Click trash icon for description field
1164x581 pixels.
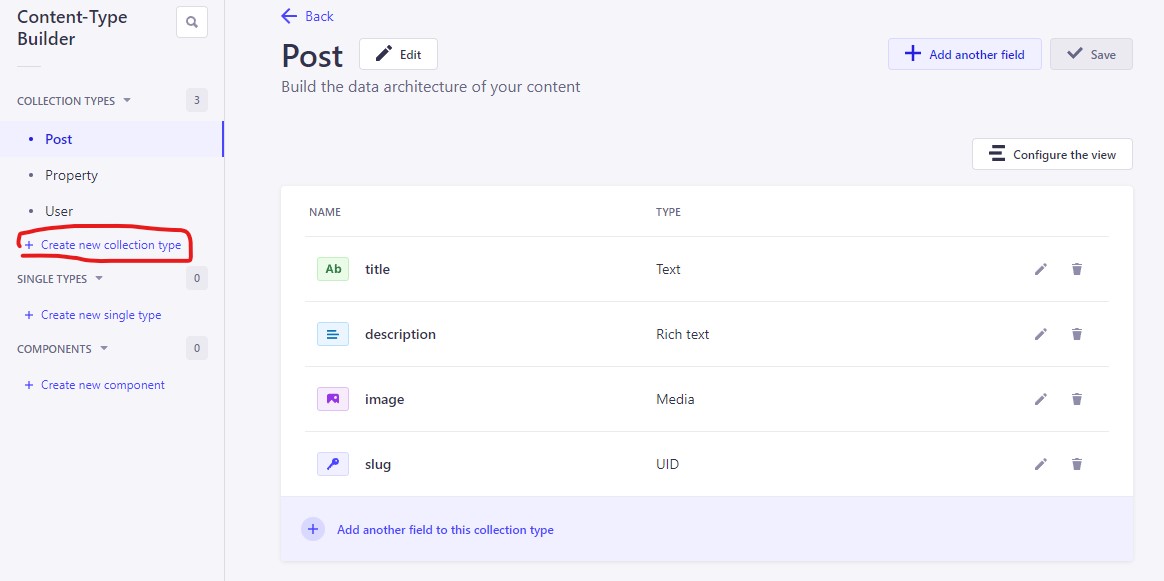[x=1077, y=334]
